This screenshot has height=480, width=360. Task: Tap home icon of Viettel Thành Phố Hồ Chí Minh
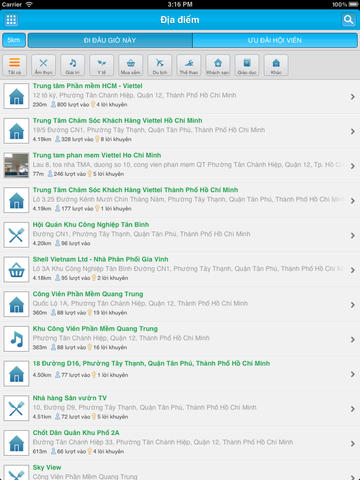16,200
